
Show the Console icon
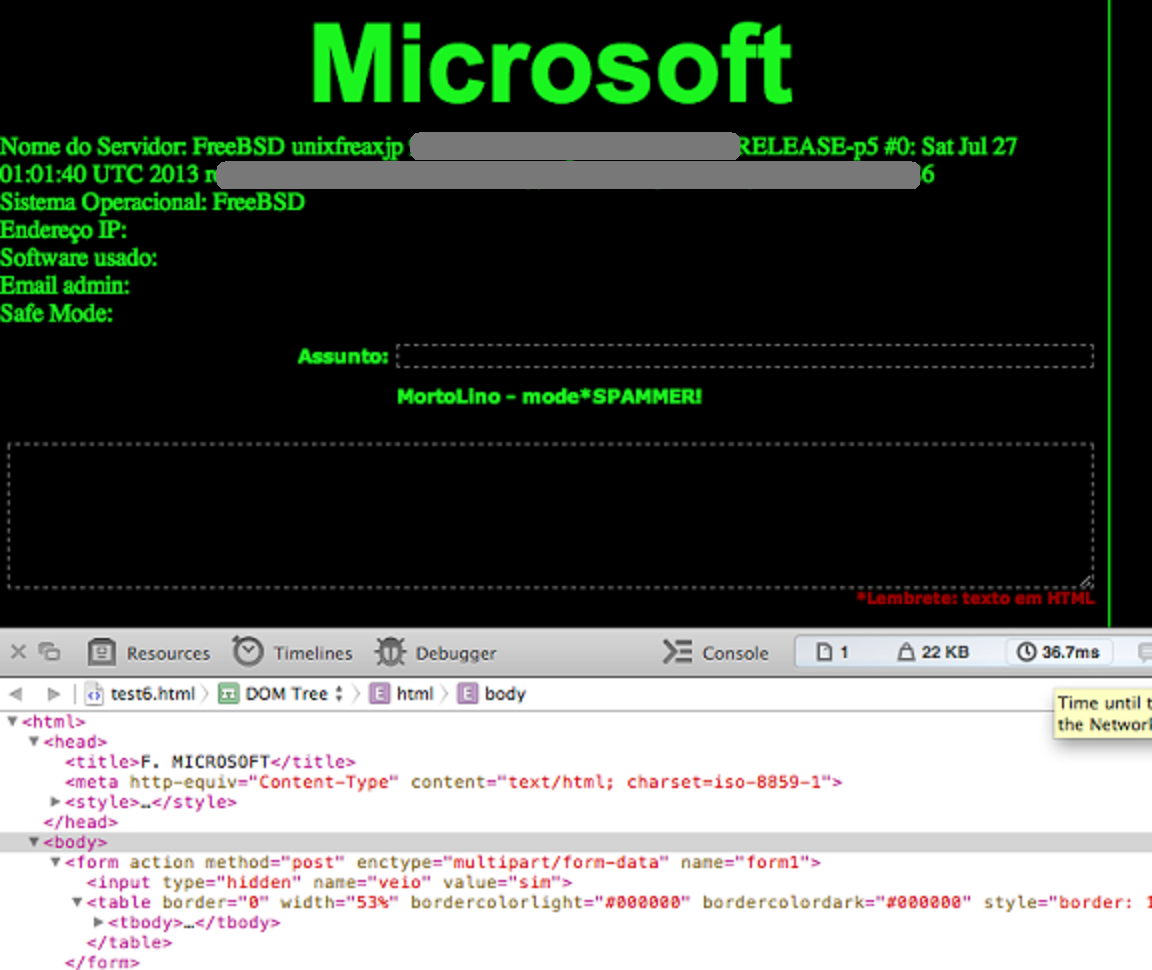point(677,652)
